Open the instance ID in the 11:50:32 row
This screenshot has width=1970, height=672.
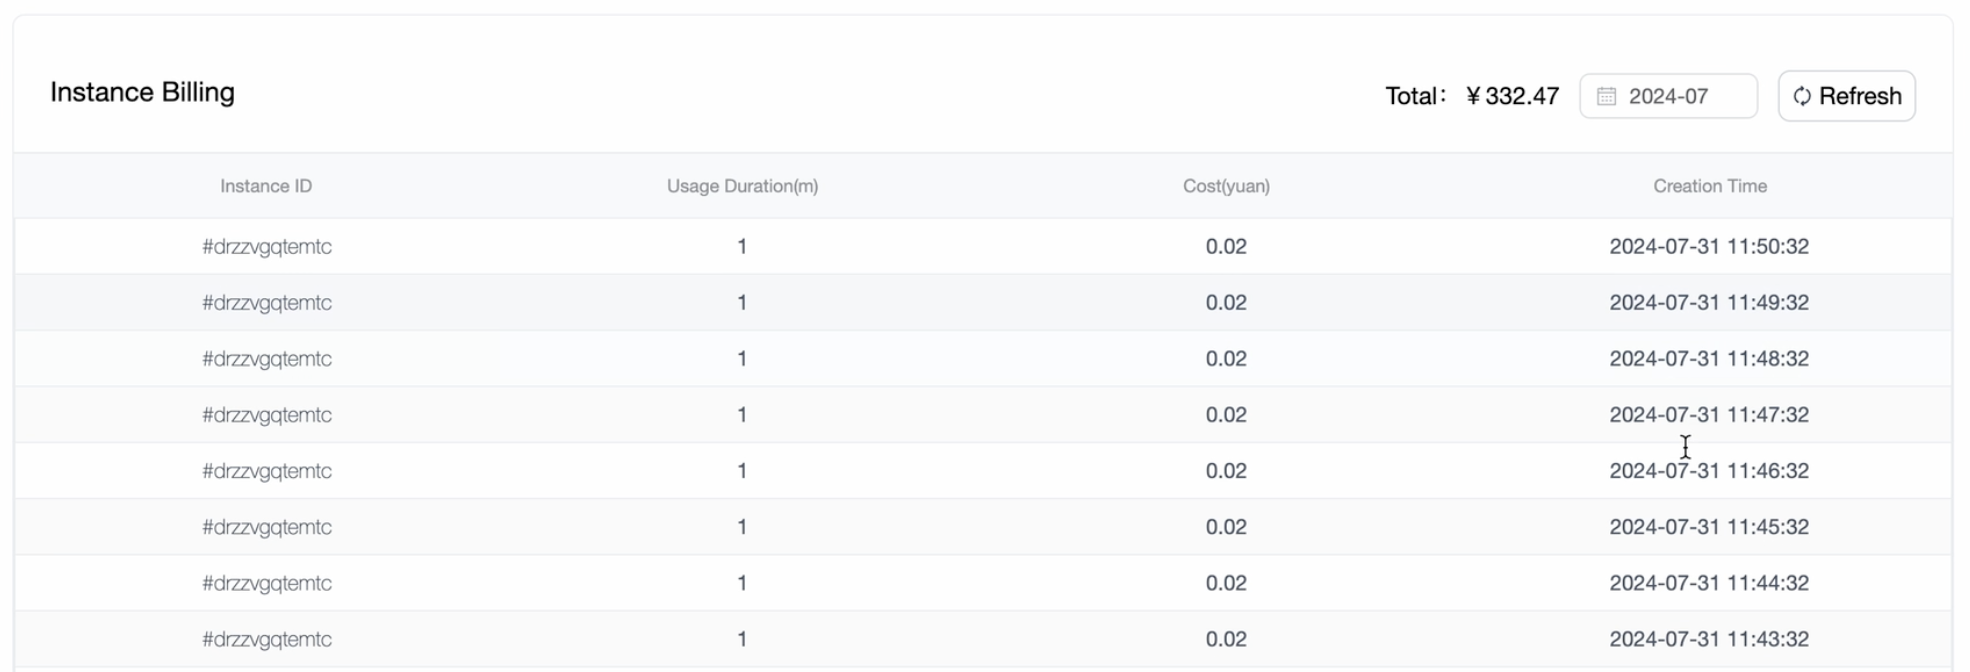point(267,246)
